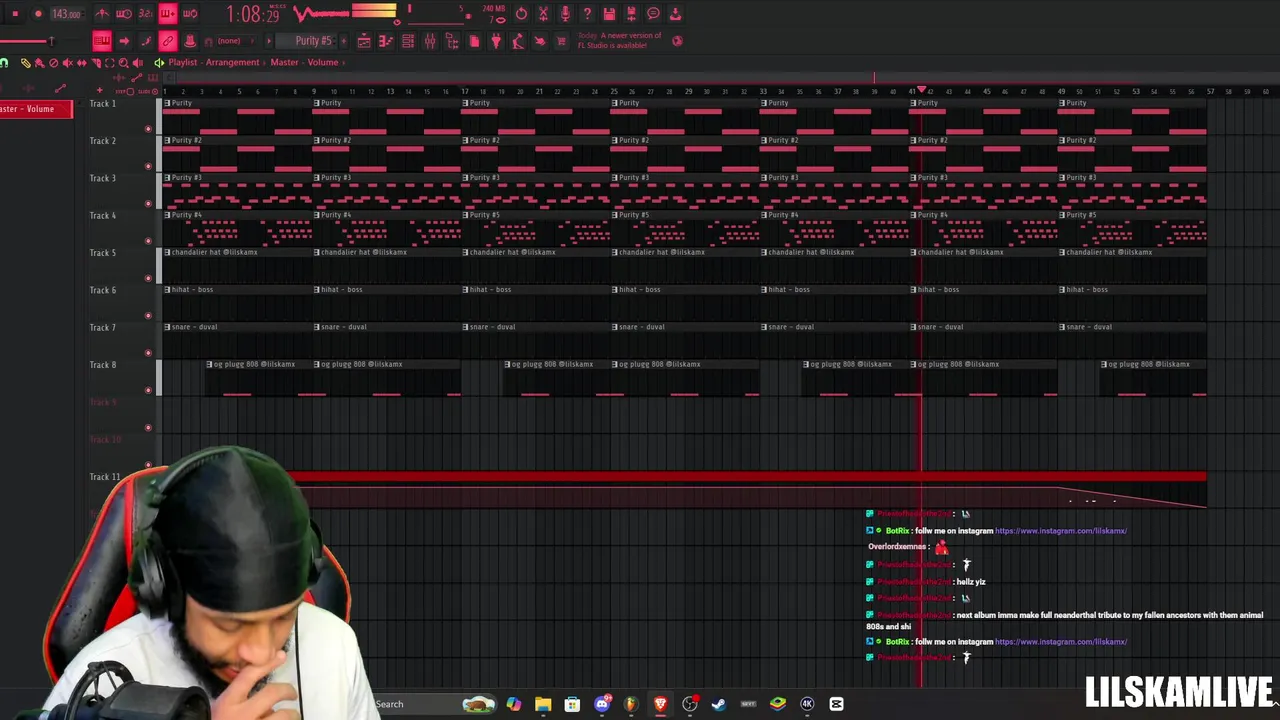
Task: Toggle the recording countdown
Action: [x=145, y=14]
